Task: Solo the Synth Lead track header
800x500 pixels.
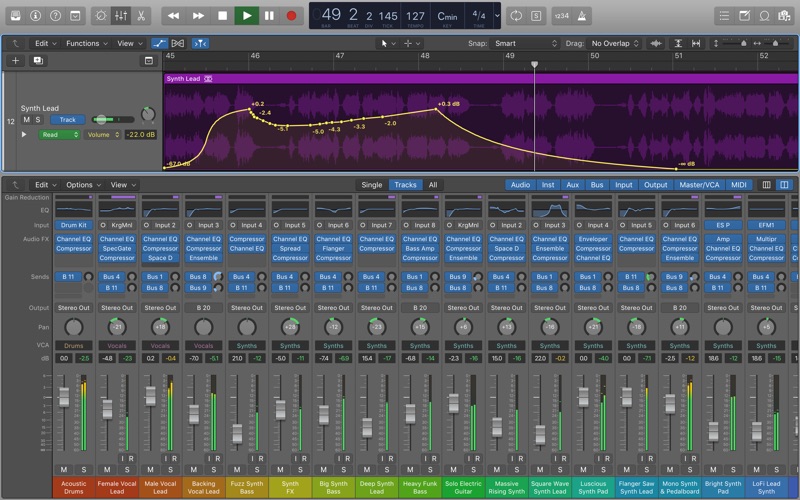Action: (x=38, y=120)
